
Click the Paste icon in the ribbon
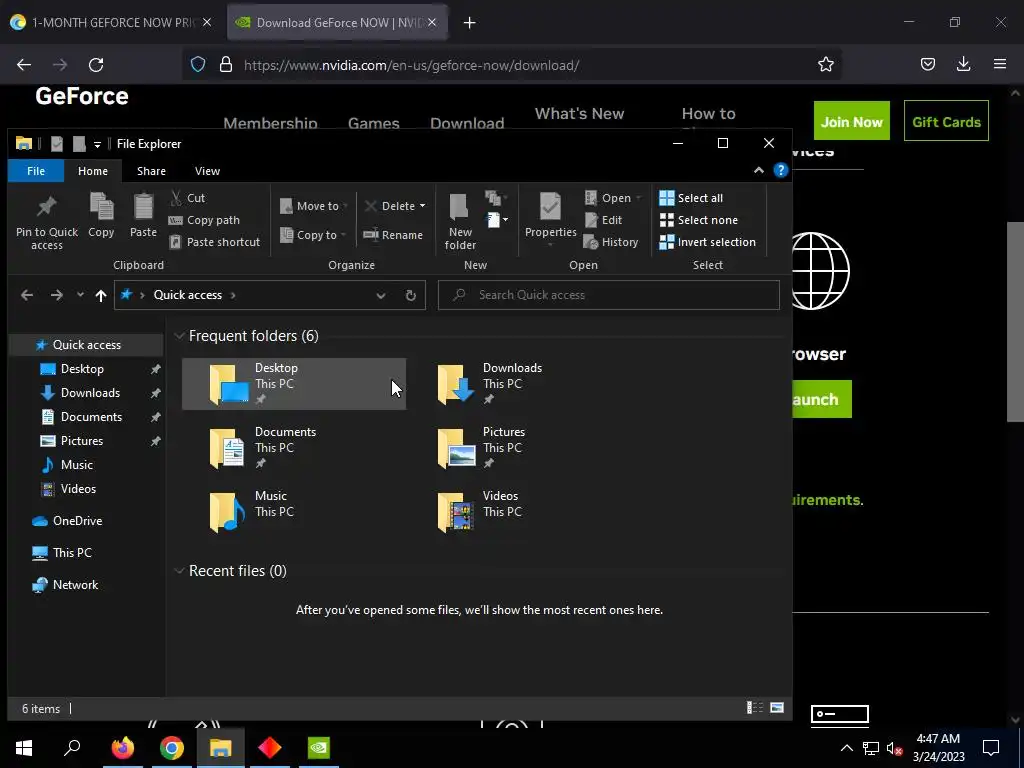[143, 215]
